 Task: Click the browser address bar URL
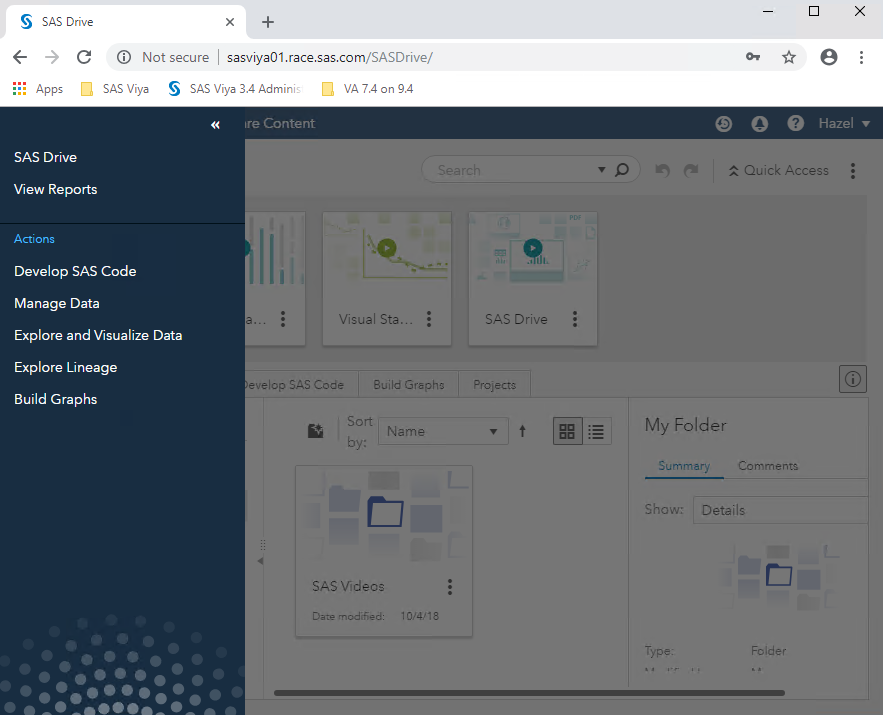click(329, 57)
